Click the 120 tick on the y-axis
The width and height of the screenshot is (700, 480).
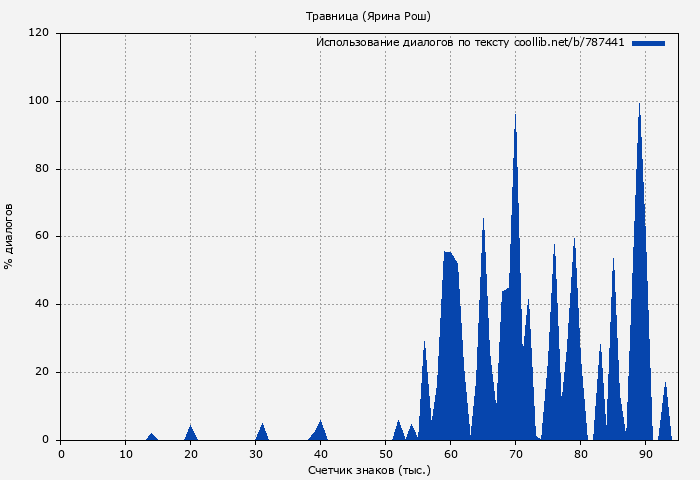pos(39,33)
